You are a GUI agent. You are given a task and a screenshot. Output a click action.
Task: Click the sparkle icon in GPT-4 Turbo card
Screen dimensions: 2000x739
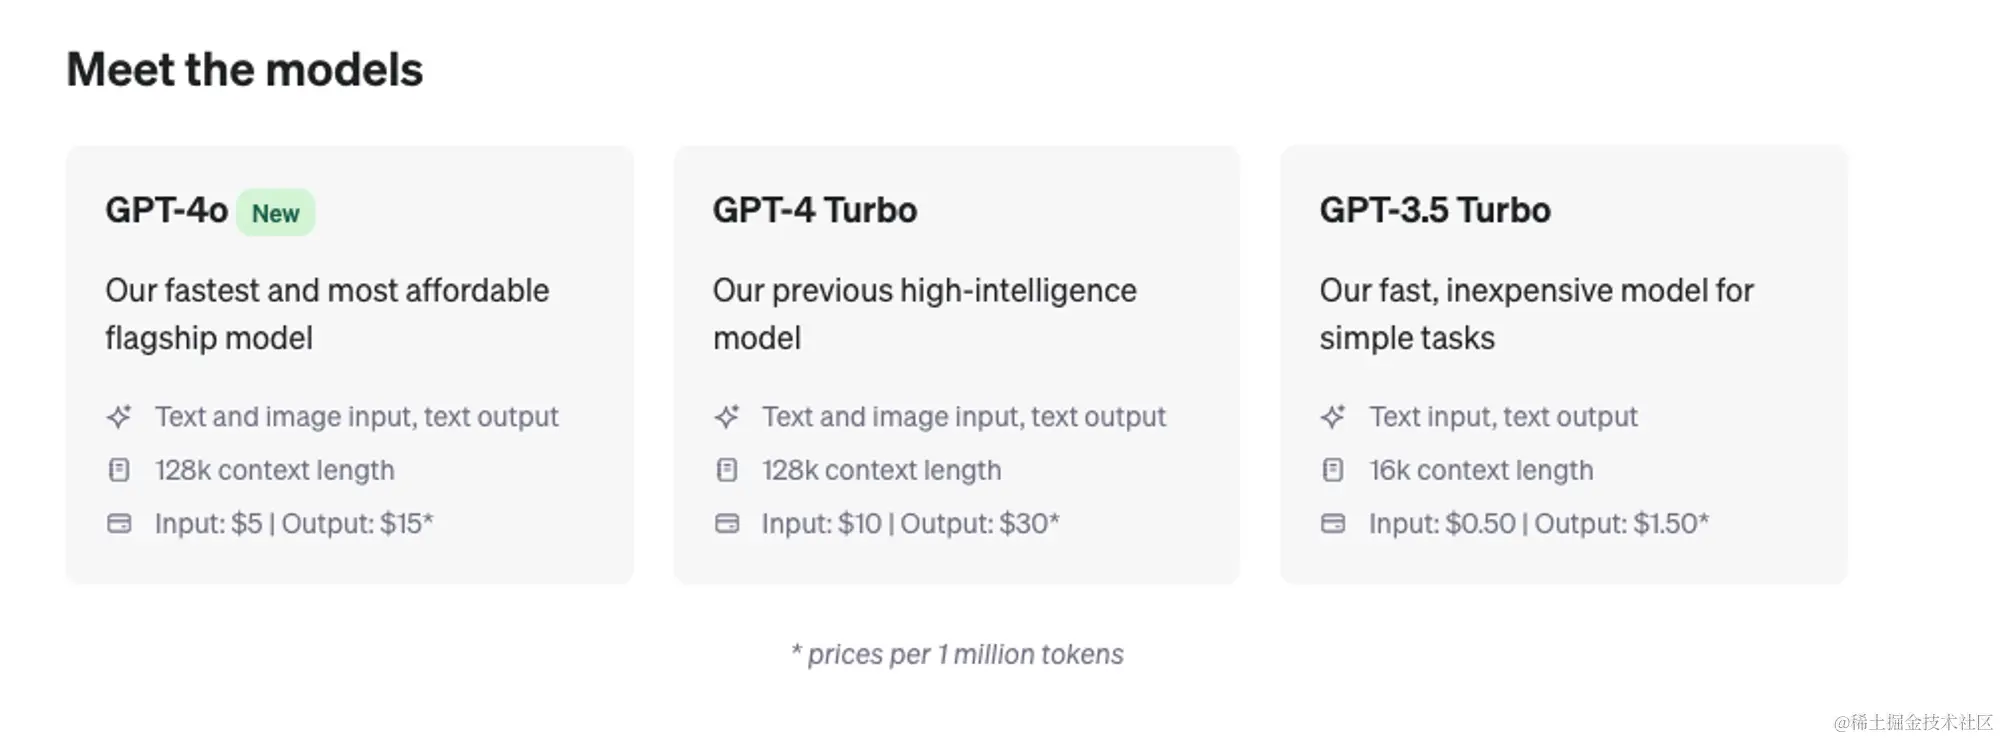(727, 416)
